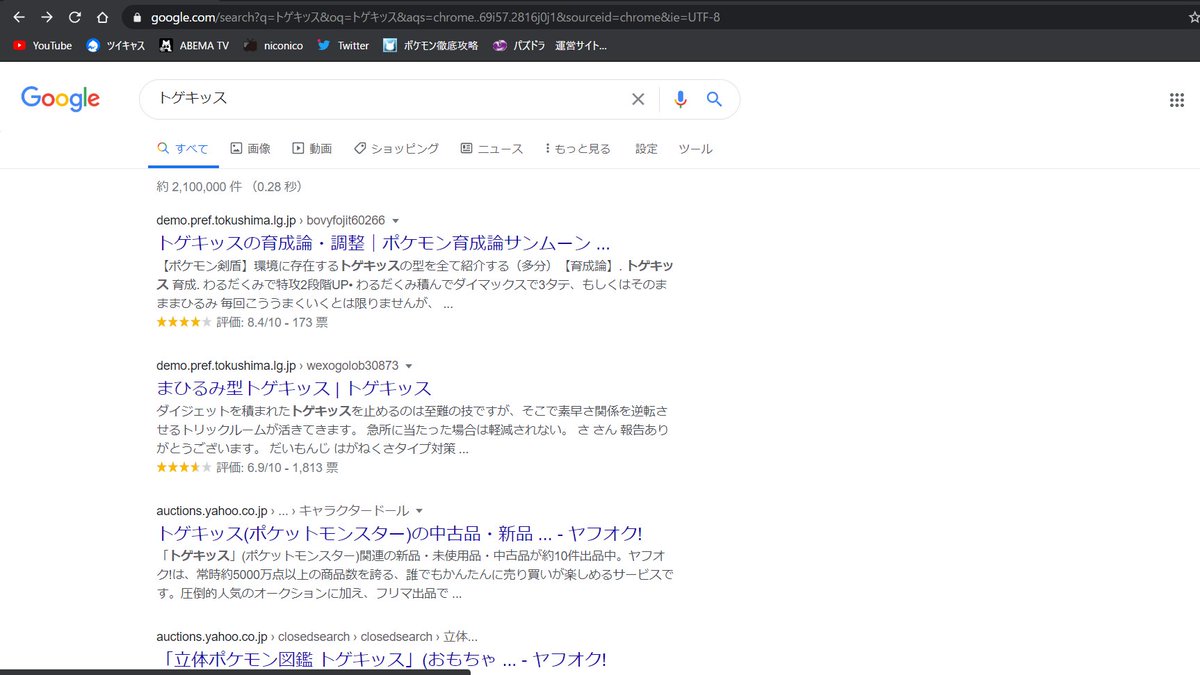Click the 評価: 8.4/10 - 173 票 rating
Screen dimensions: 1200x675
272,322
